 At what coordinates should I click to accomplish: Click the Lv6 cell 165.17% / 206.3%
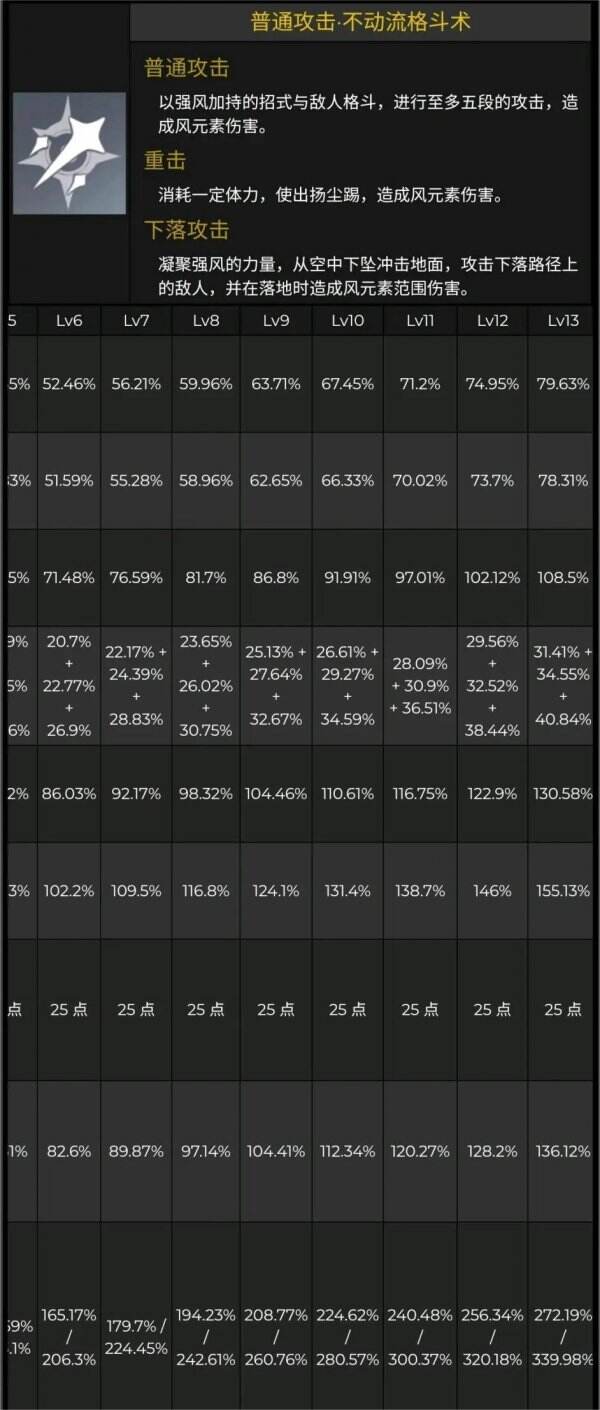click(x=69, y=1337)
